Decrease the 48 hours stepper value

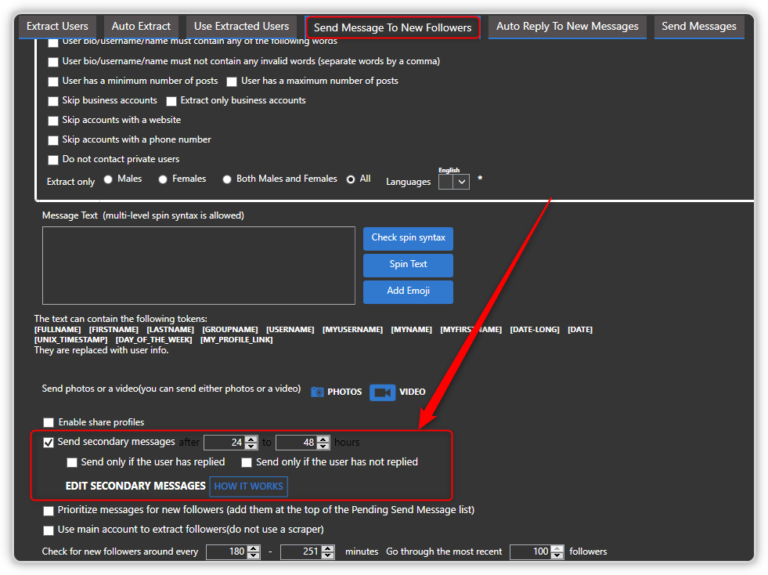coord(323,446)
